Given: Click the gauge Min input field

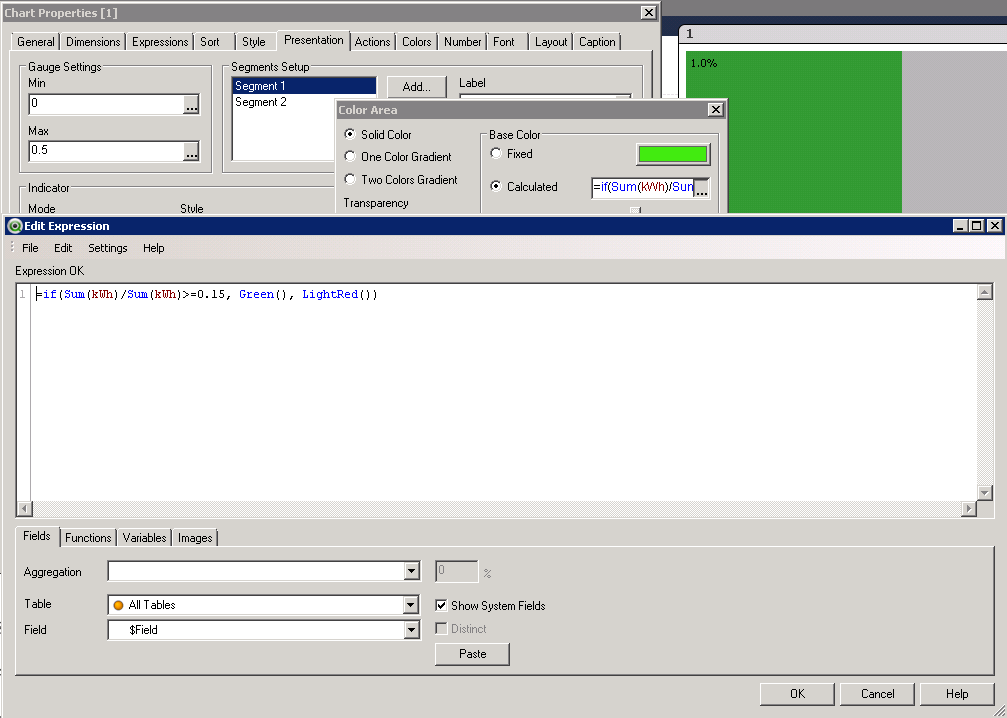Looking at the screenshot, I should (107, 104).
